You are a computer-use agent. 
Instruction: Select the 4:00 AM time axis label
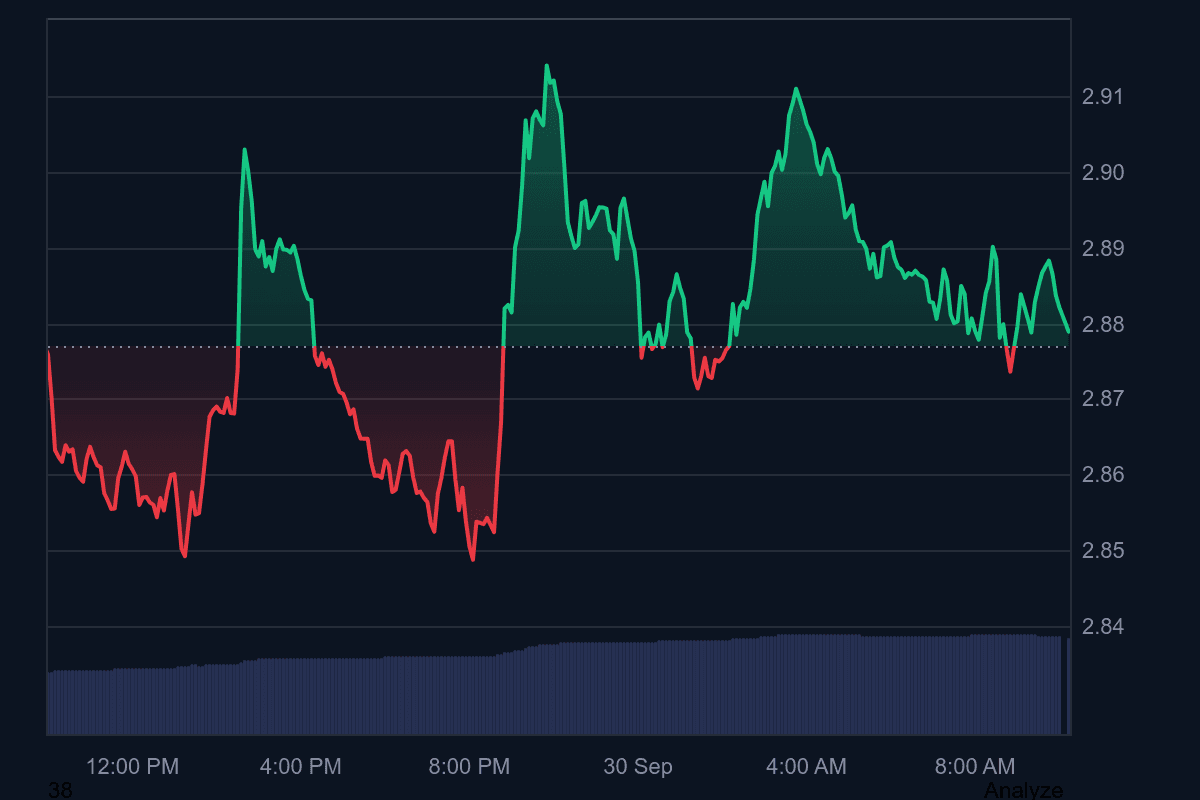pyautogui.click(x=806, y=767)
